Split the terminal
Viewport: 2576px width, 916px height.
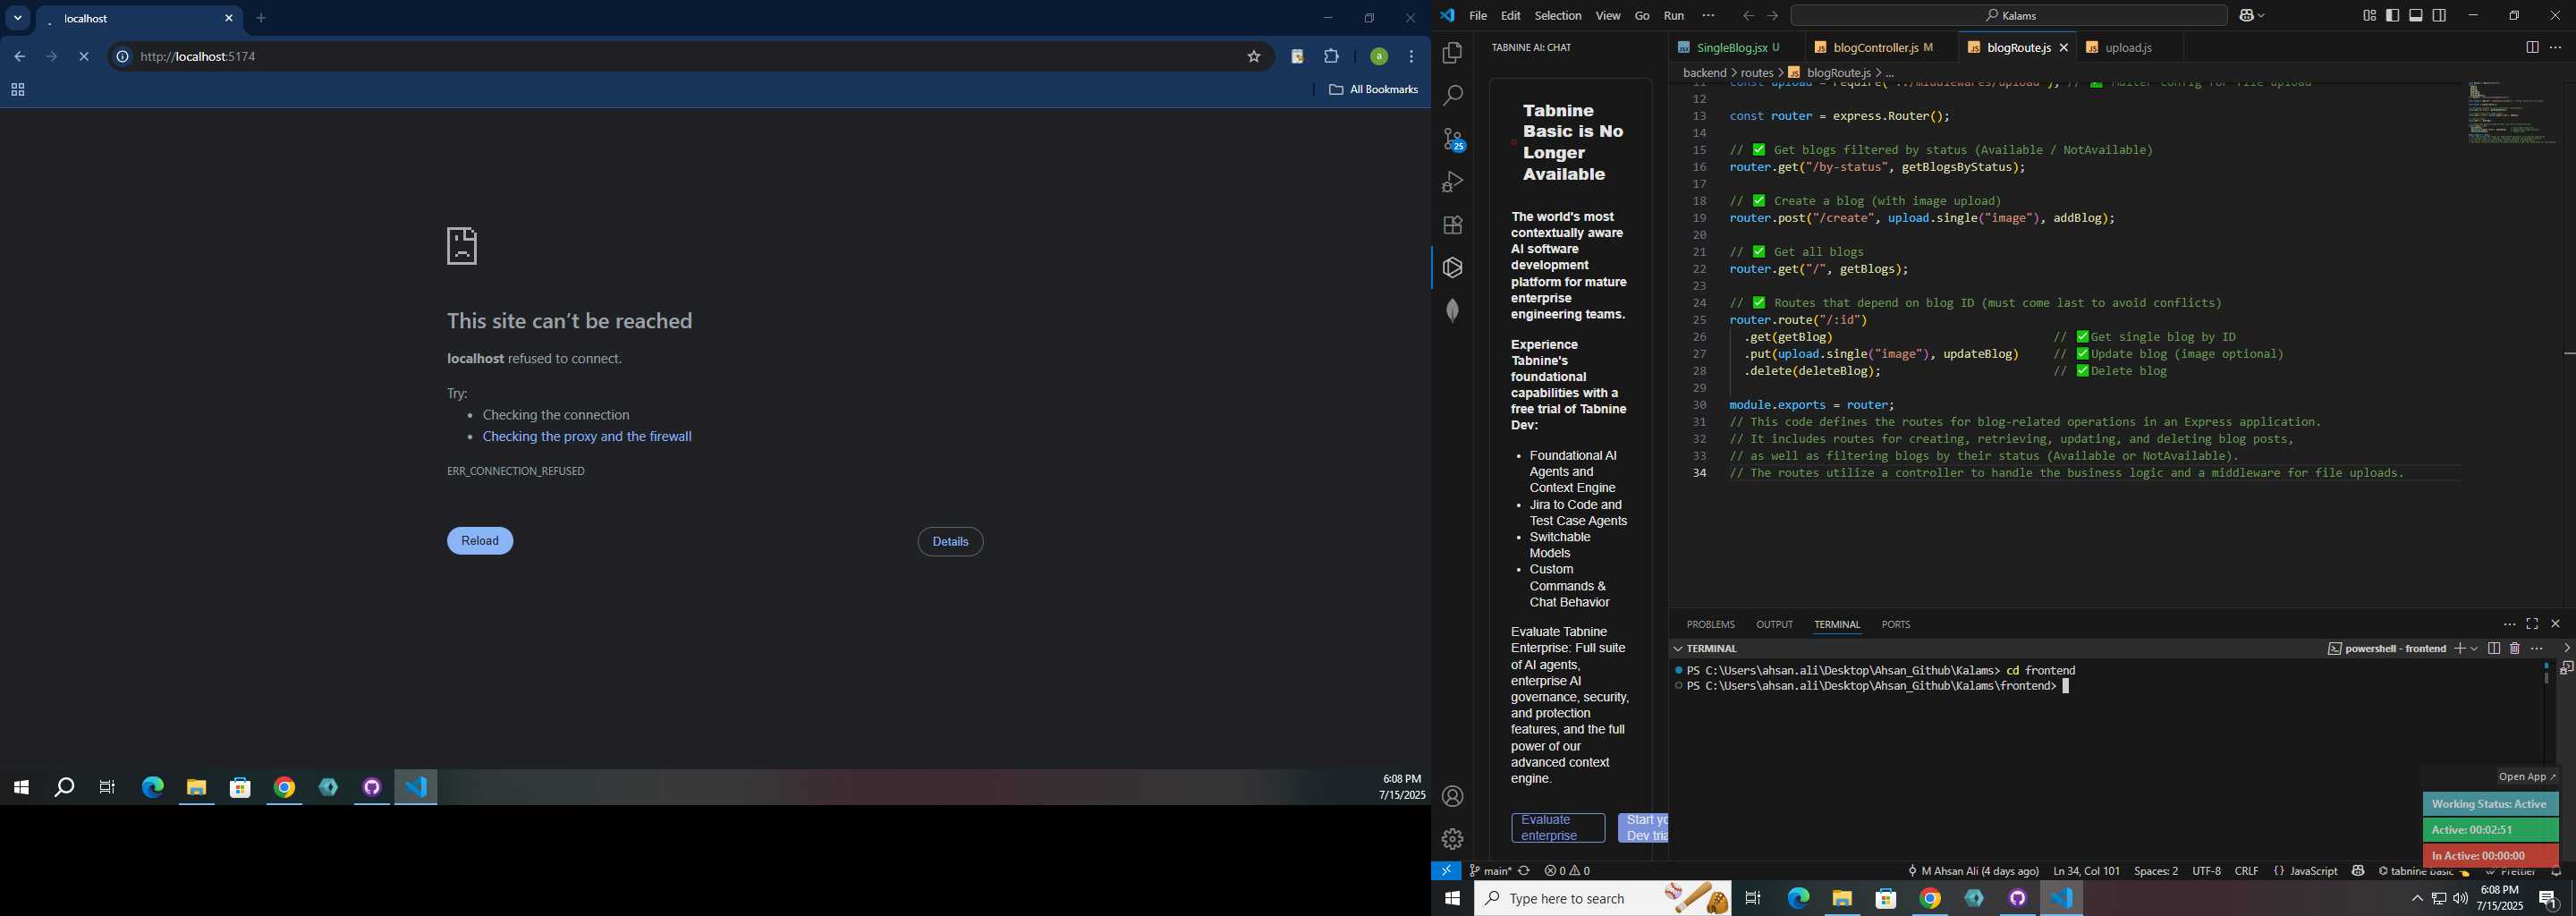click(2494, 648)
